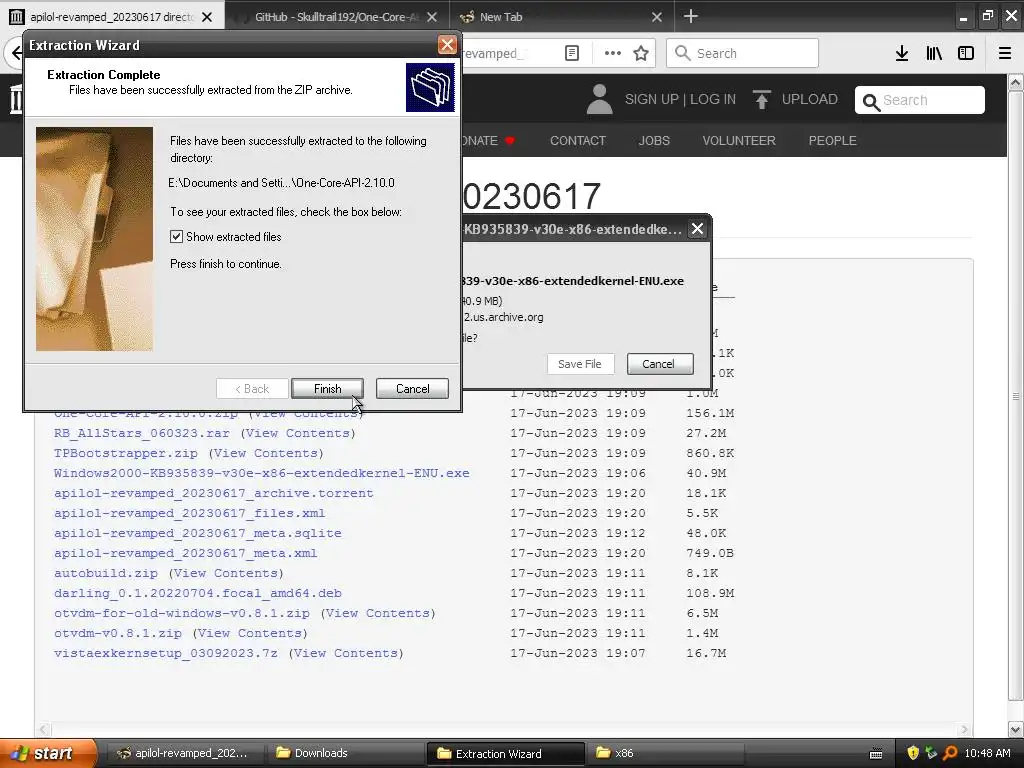Click the page vertical scrollbar down arrow
This screenshot has height=768, width=1024.
[1016, 729]
